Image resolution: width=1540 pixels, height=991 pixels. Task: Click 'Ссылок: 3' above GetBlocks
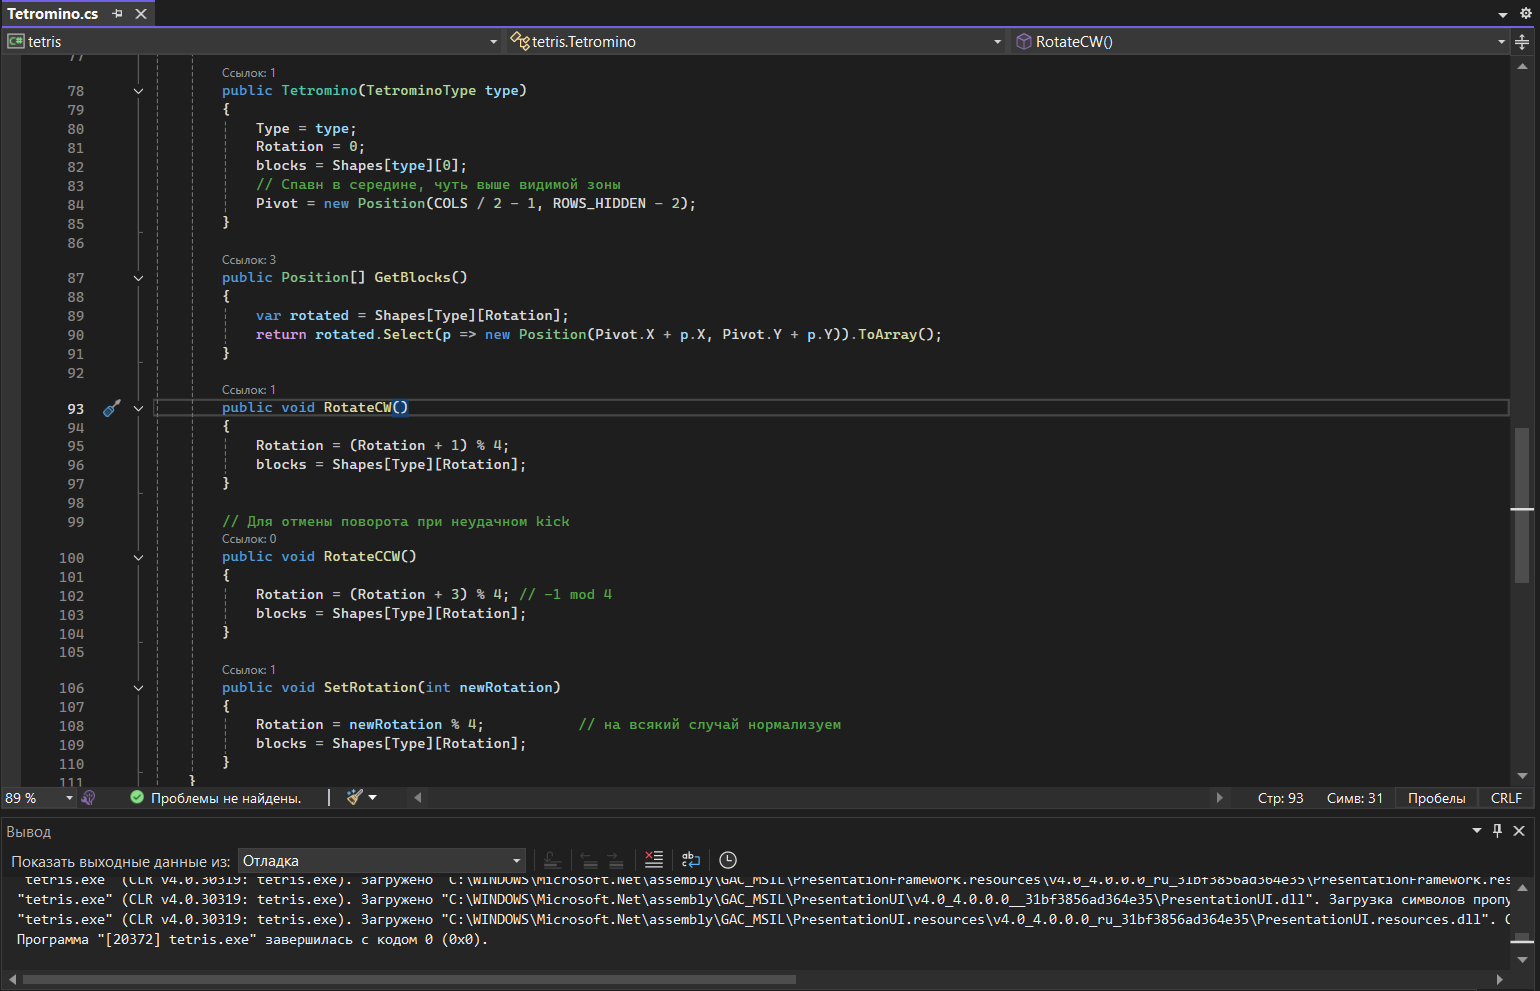click(x=248, y=260)
